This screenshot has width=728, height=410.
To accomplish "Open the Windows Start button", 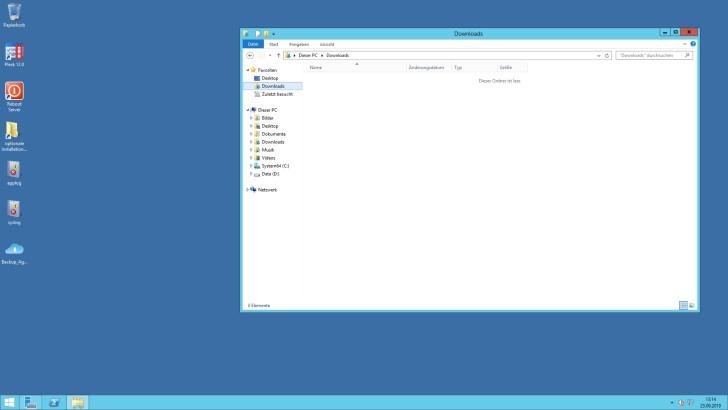I will click(9, 403).
